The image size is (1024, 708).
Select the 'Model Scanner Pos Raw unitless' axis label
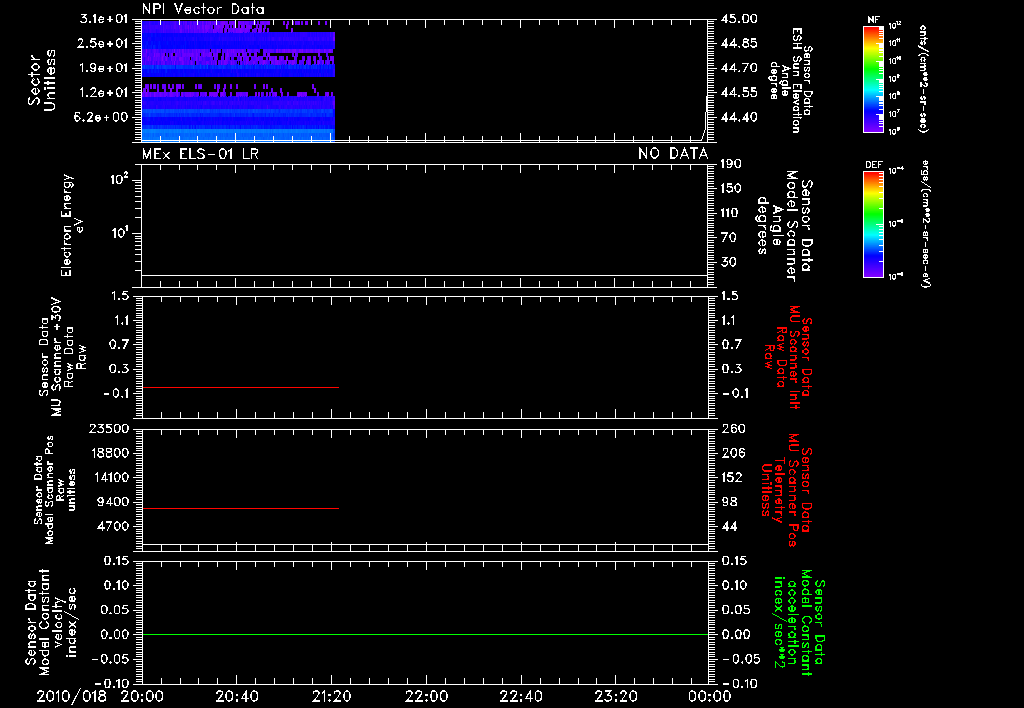[55, 490]
